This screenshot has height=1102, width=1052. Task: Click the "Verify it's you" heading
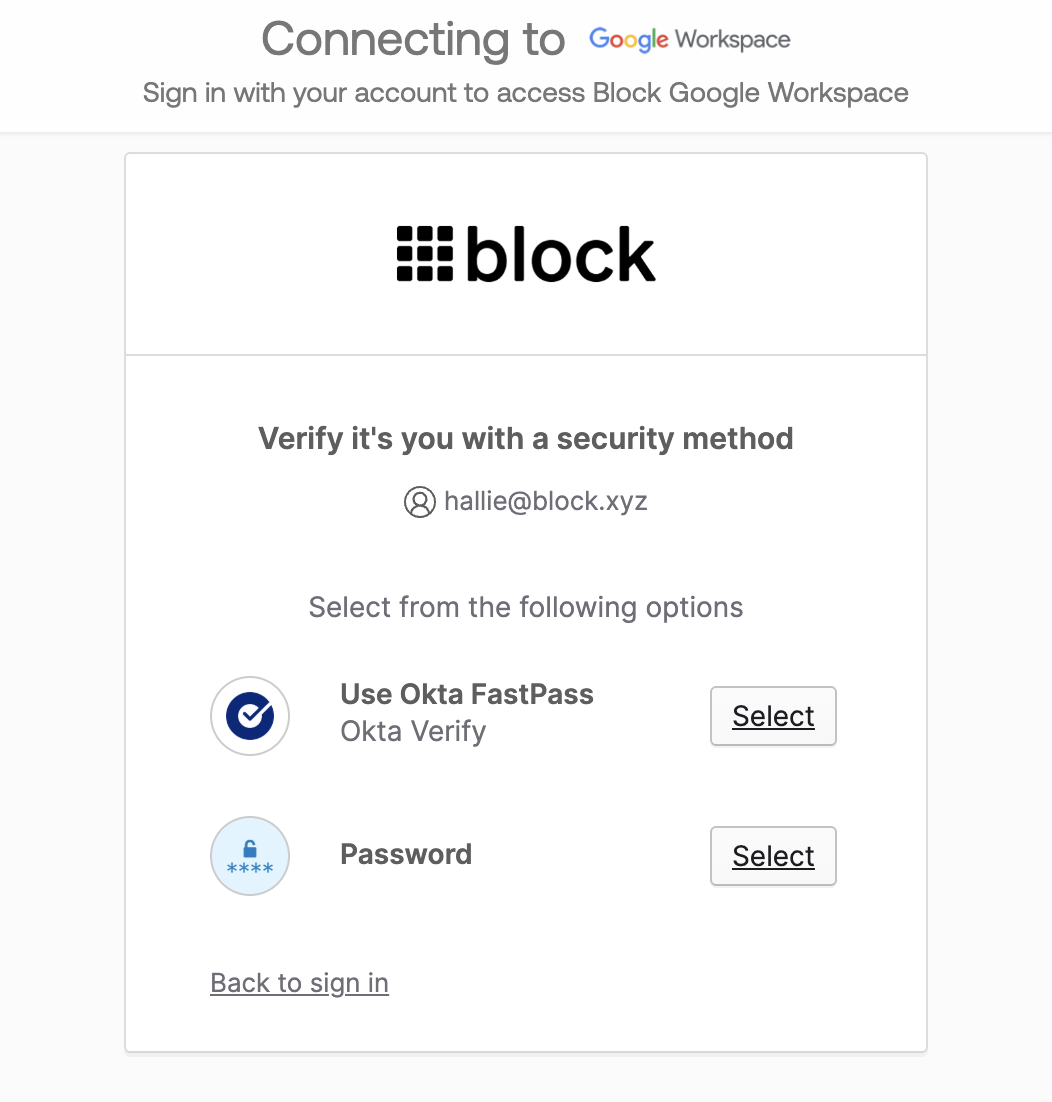(526, 438)
